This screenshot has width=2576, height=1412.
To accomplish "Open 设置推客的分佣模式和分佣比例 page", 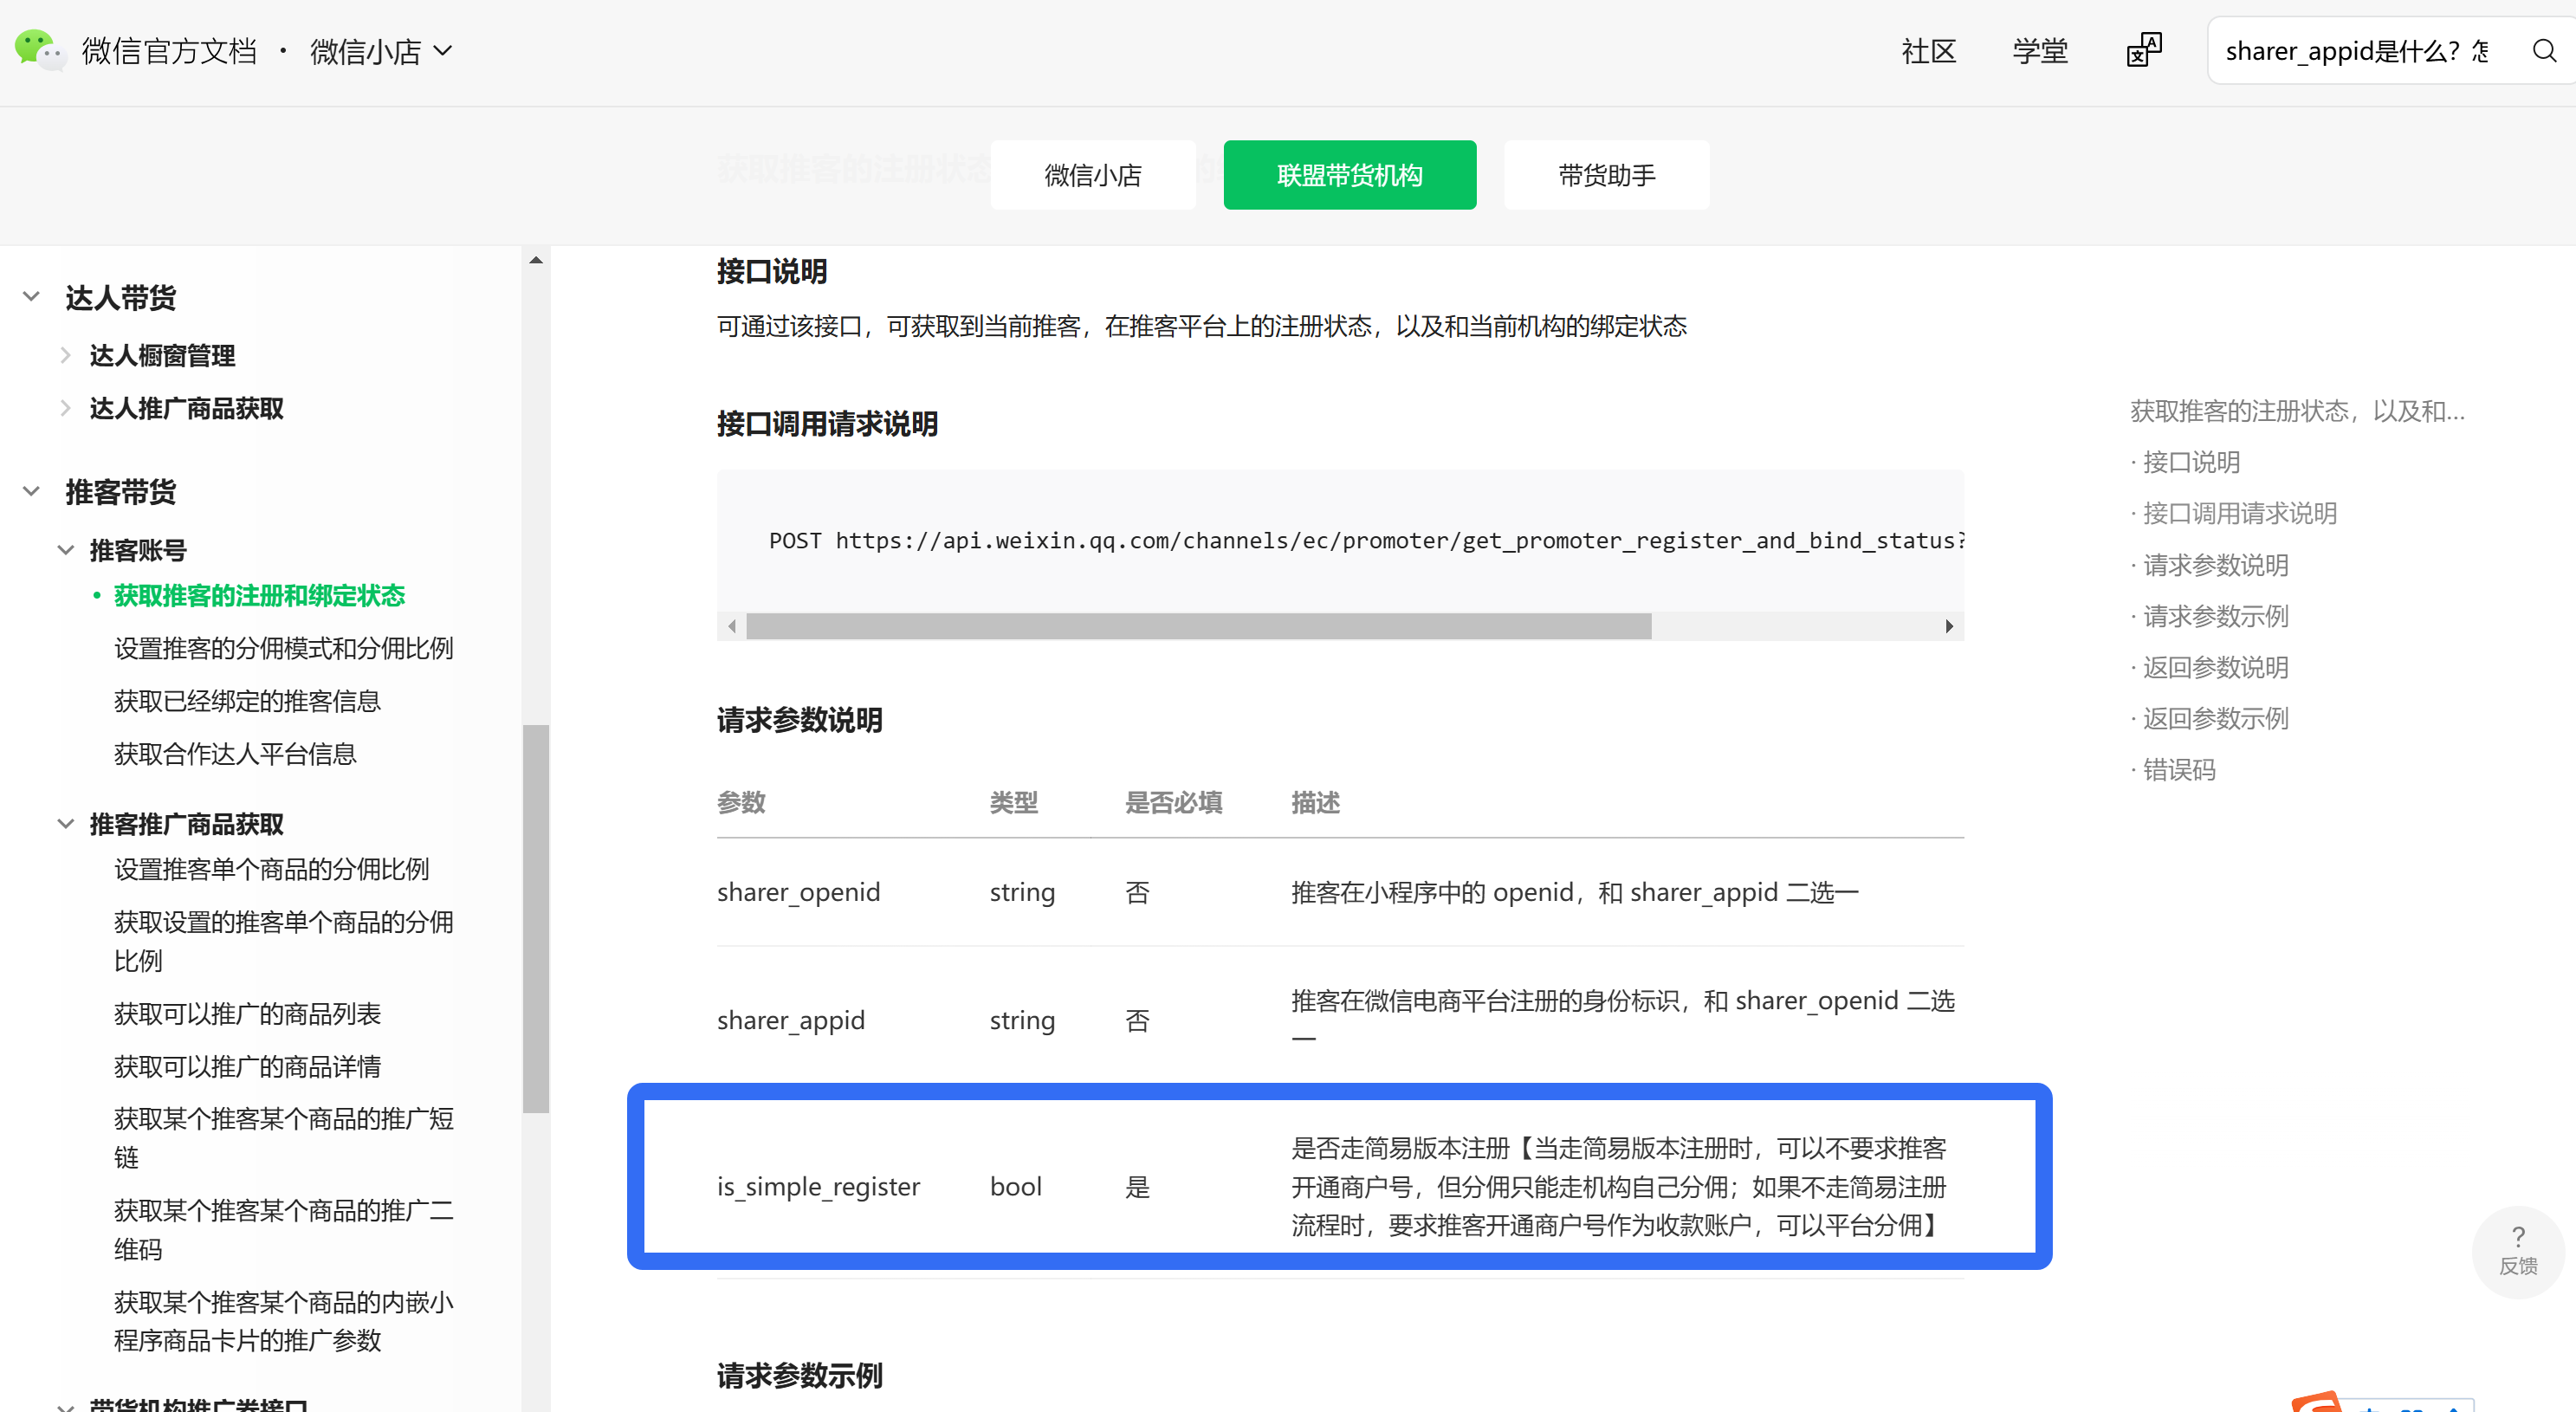I will point(283,648).
